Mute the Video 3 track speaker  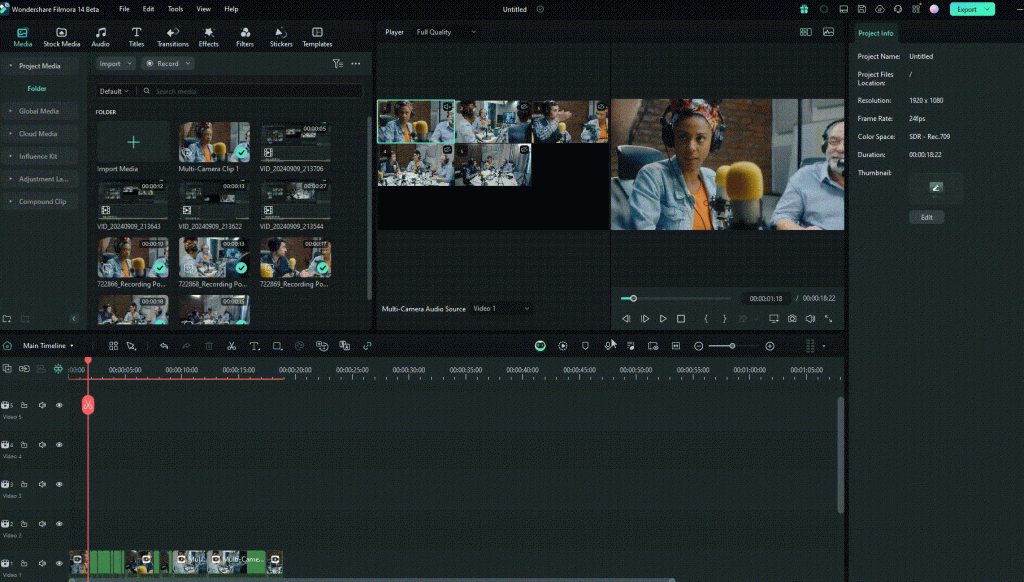tap(42, 484)
